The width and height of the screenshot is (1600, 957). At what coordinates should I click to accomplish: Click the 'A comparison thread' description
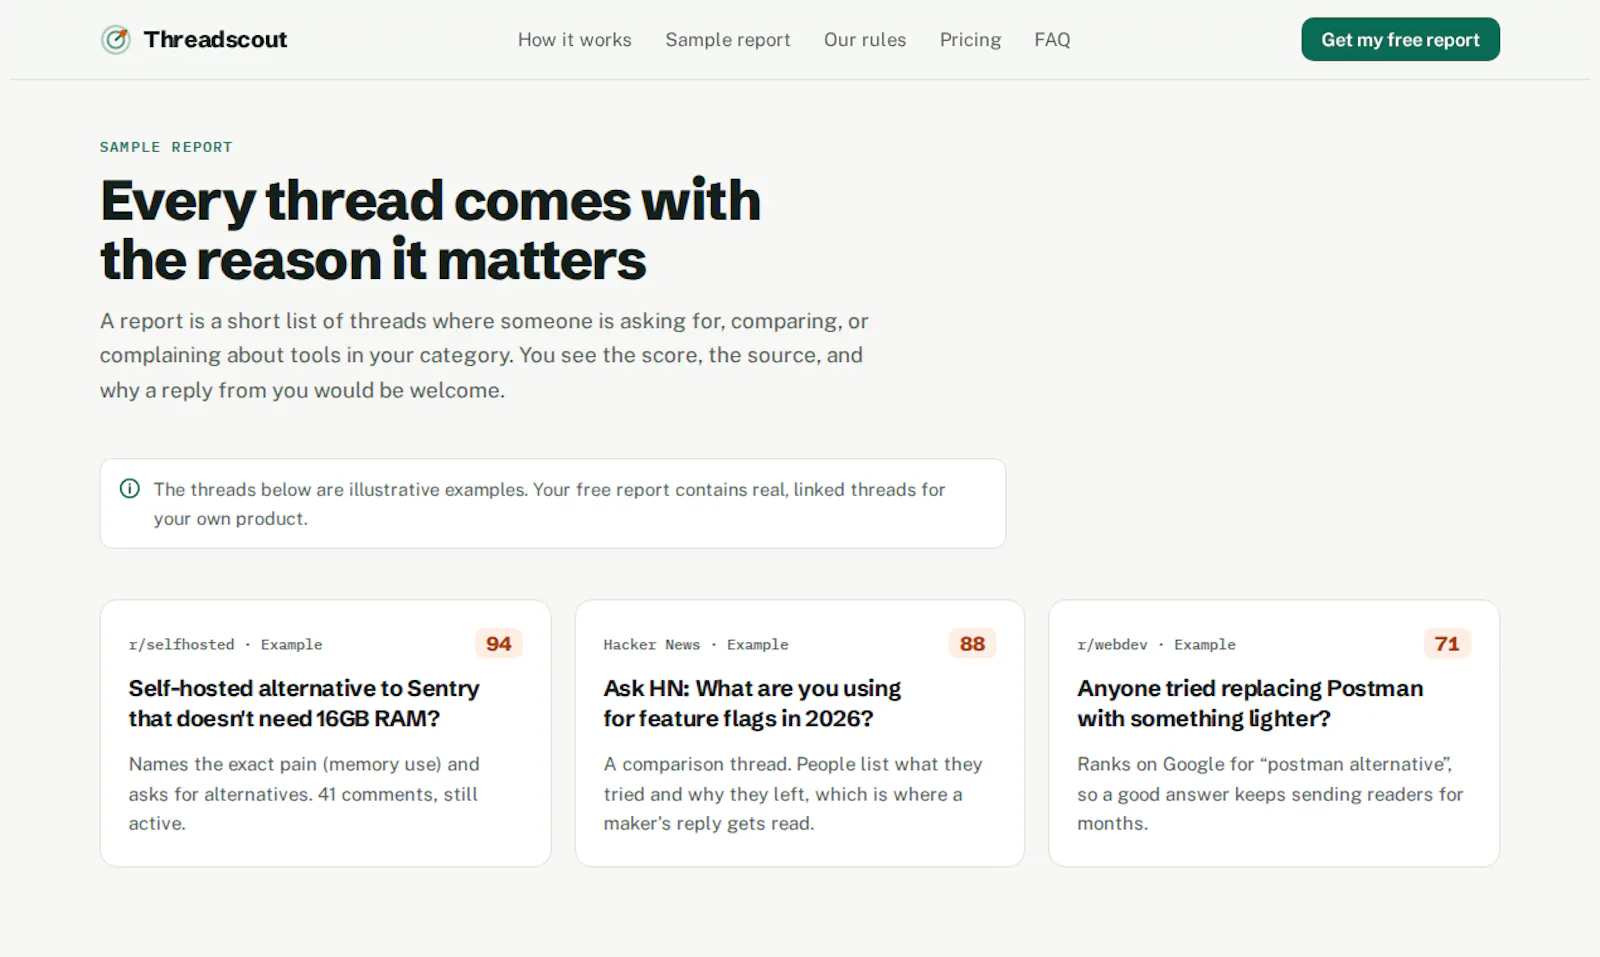pos(793,794)
